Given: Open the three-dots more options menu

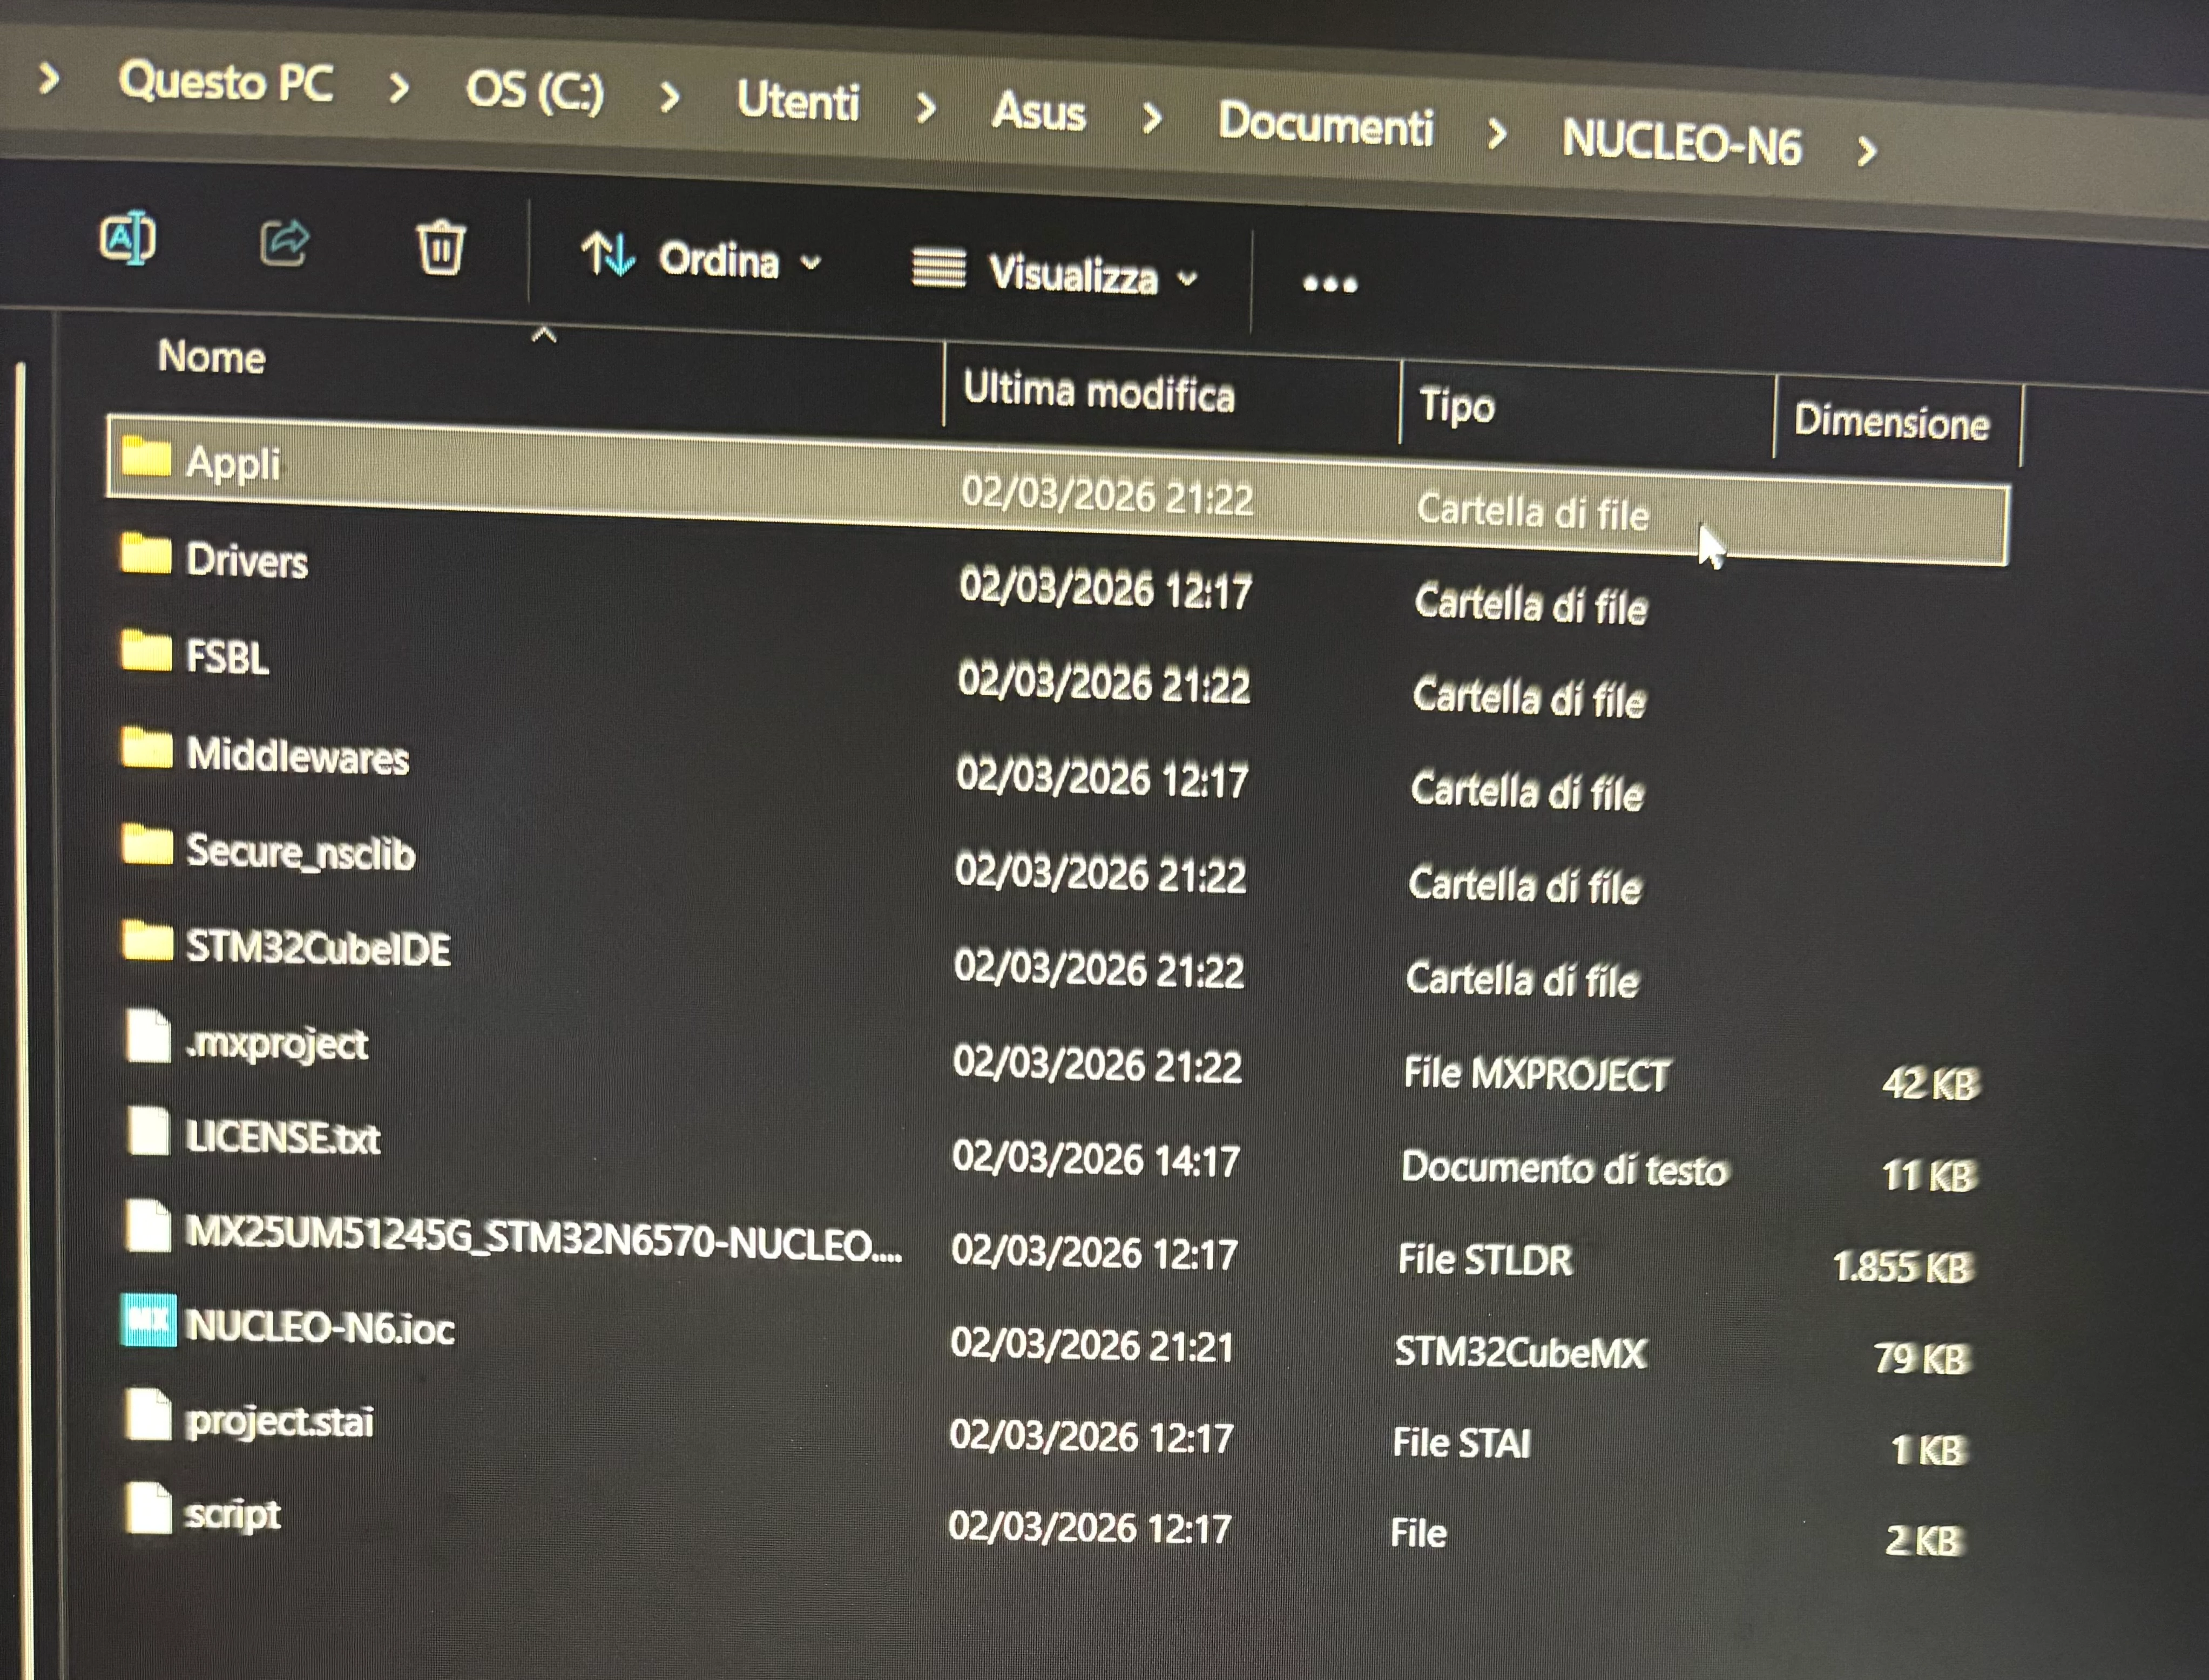Looking at the screenshot, I should [1330, 284].
